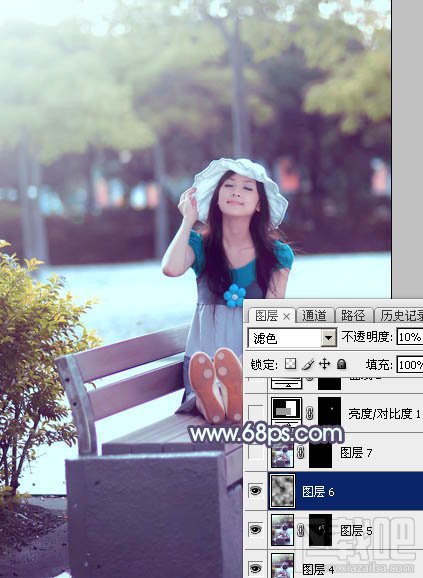The width and height of the screenshot is (423, 578).
Task: Toggle the mask link on 图层 5
Action: click(301, 530)
